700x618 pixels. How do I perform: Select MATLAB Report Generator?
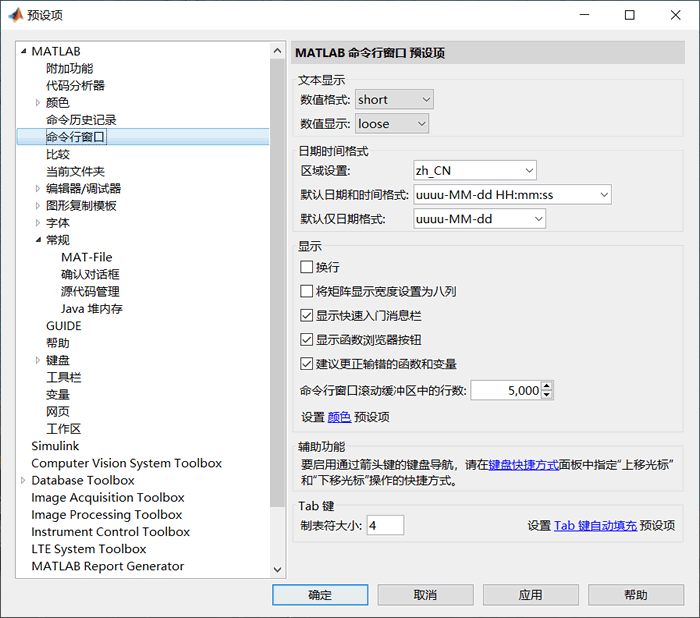tap(108, 566)
